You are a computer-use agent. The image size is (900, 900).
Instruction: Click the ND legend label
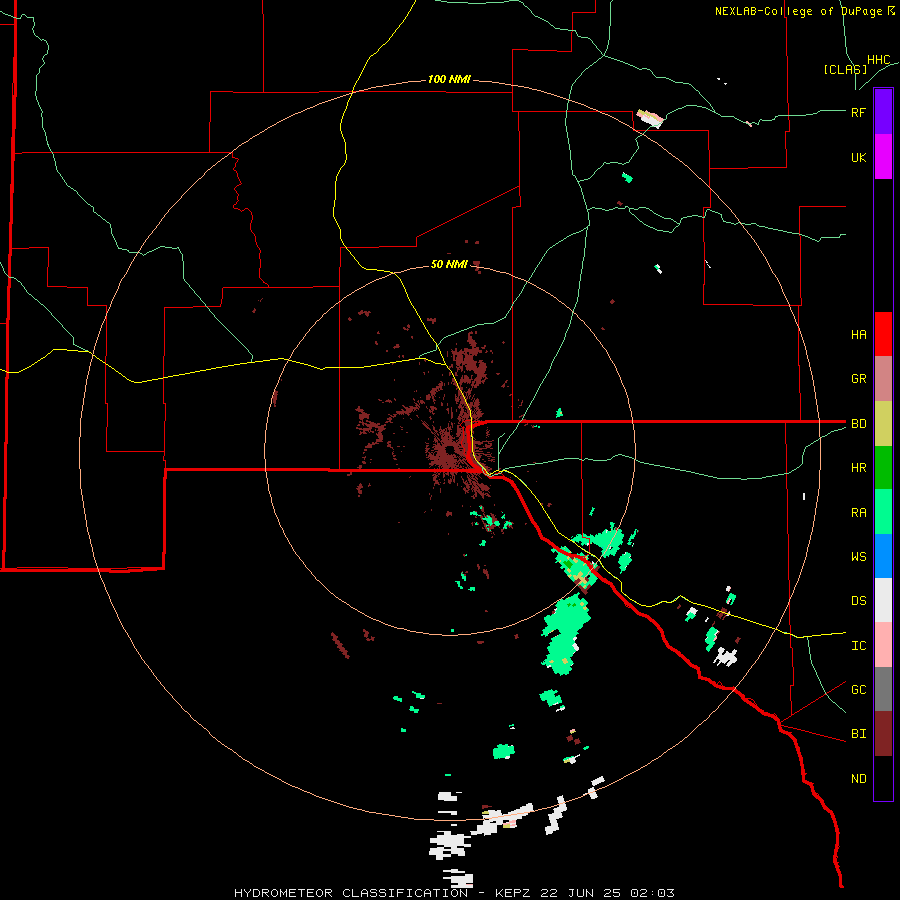pyautogui.click(x=859, y=779)
